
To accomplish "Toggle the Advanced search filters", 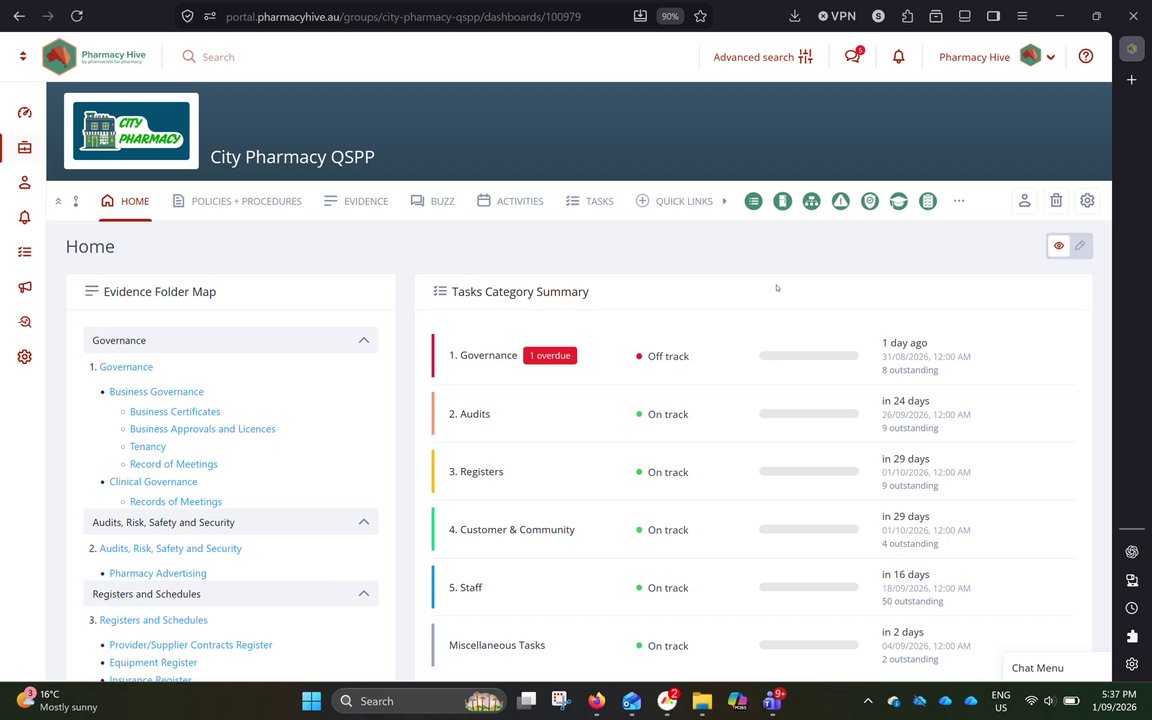I will coord(763,57).
